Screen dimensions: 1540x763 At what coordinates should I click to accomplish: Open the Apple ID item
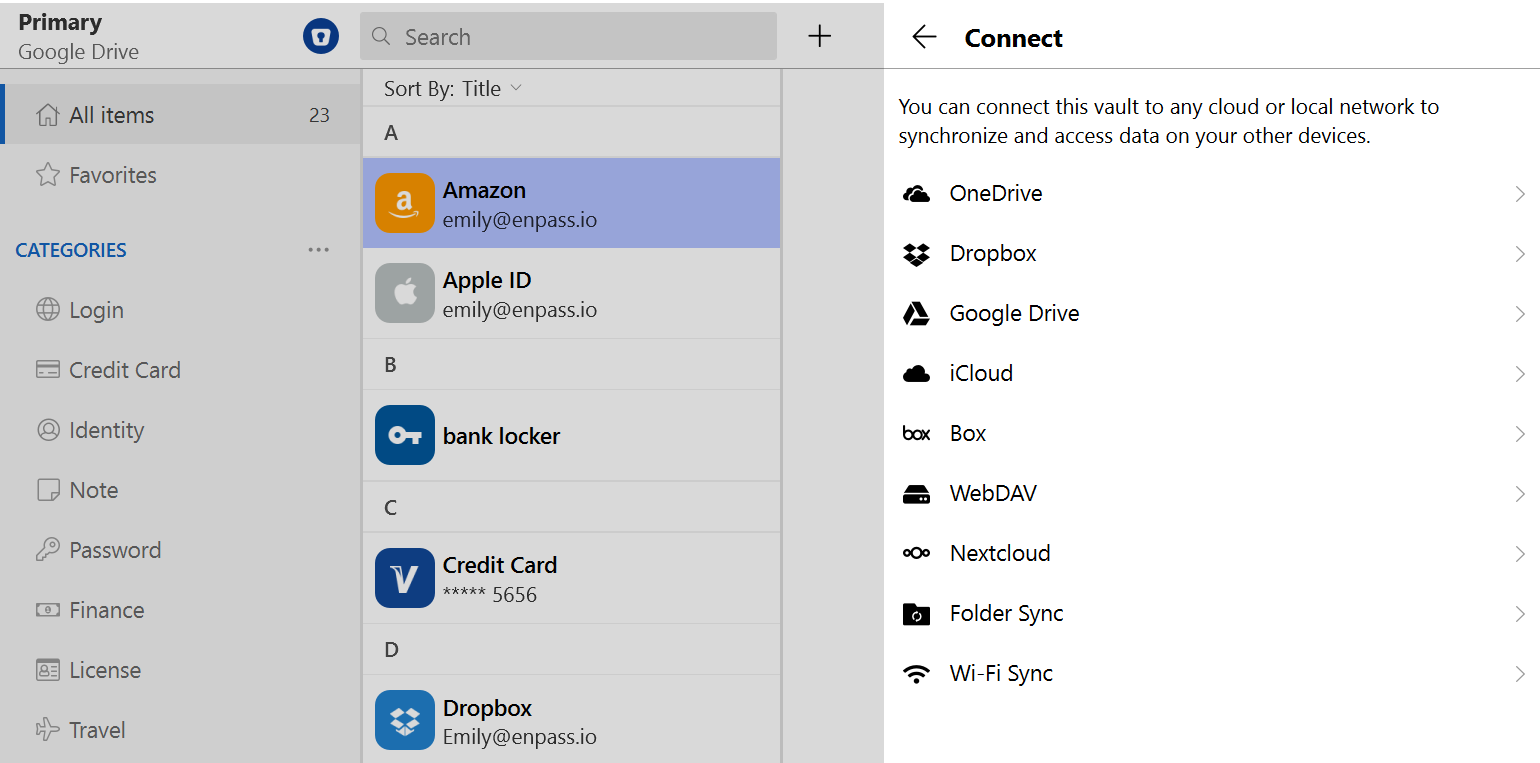(x=571, y=293)
